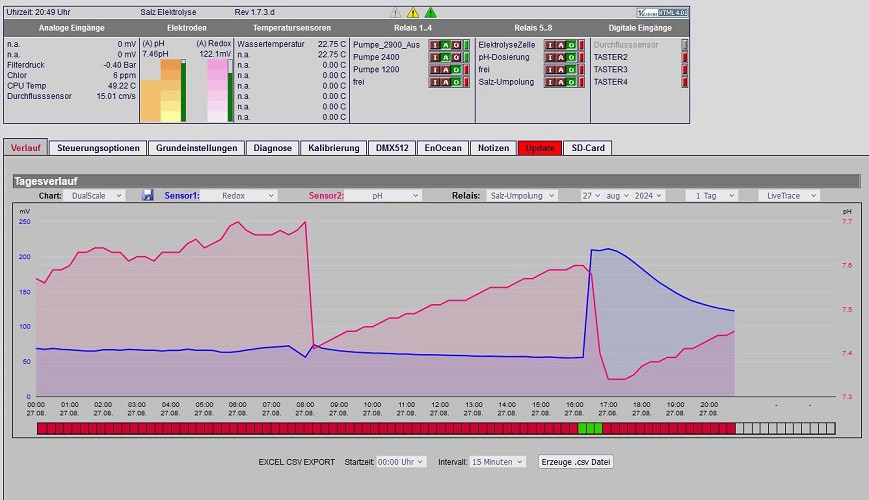Screen dimensions: 869x500
Task: Set ElektrolyseZelle relay to A (auto)
Action: [x=561, y=45]
